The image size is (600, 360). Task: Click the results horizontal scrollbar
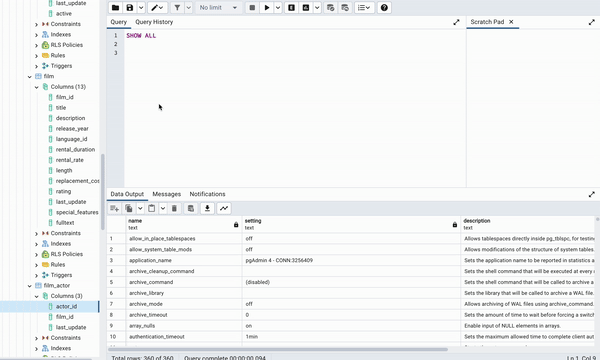click(x=278, y=349)
